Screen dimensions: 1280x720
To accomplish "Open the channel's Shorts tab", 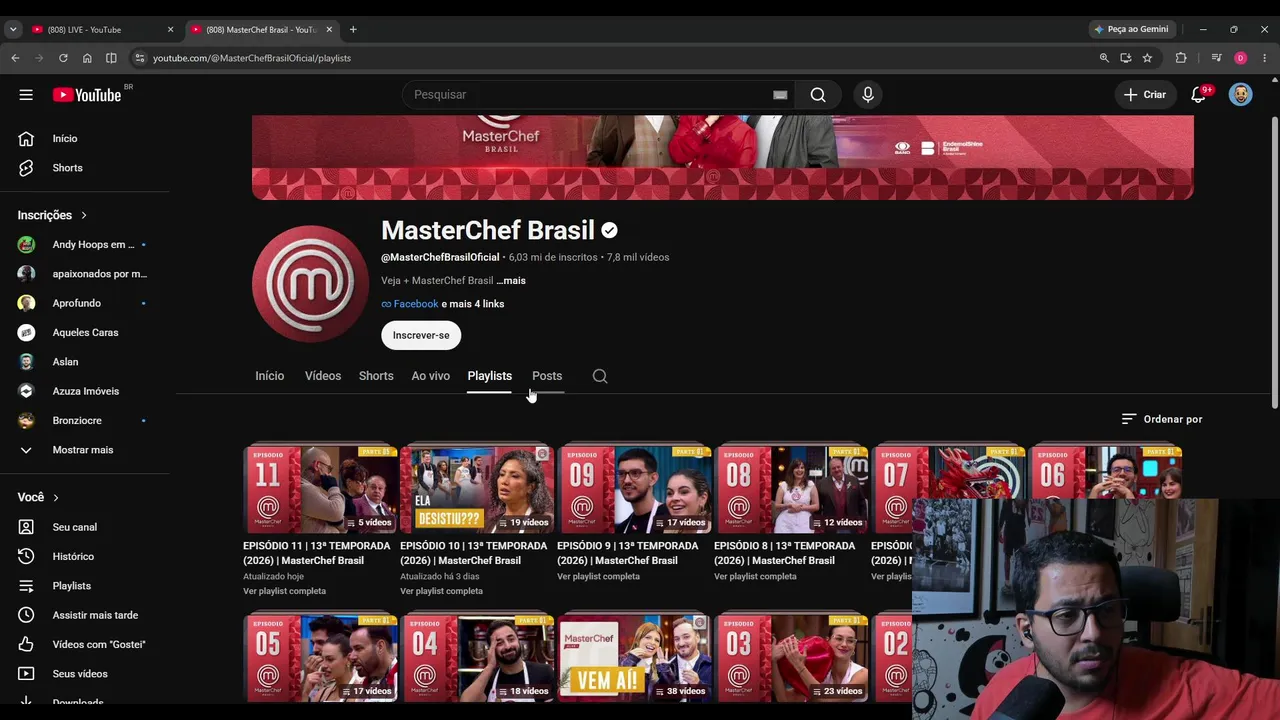I will [376, 376].
